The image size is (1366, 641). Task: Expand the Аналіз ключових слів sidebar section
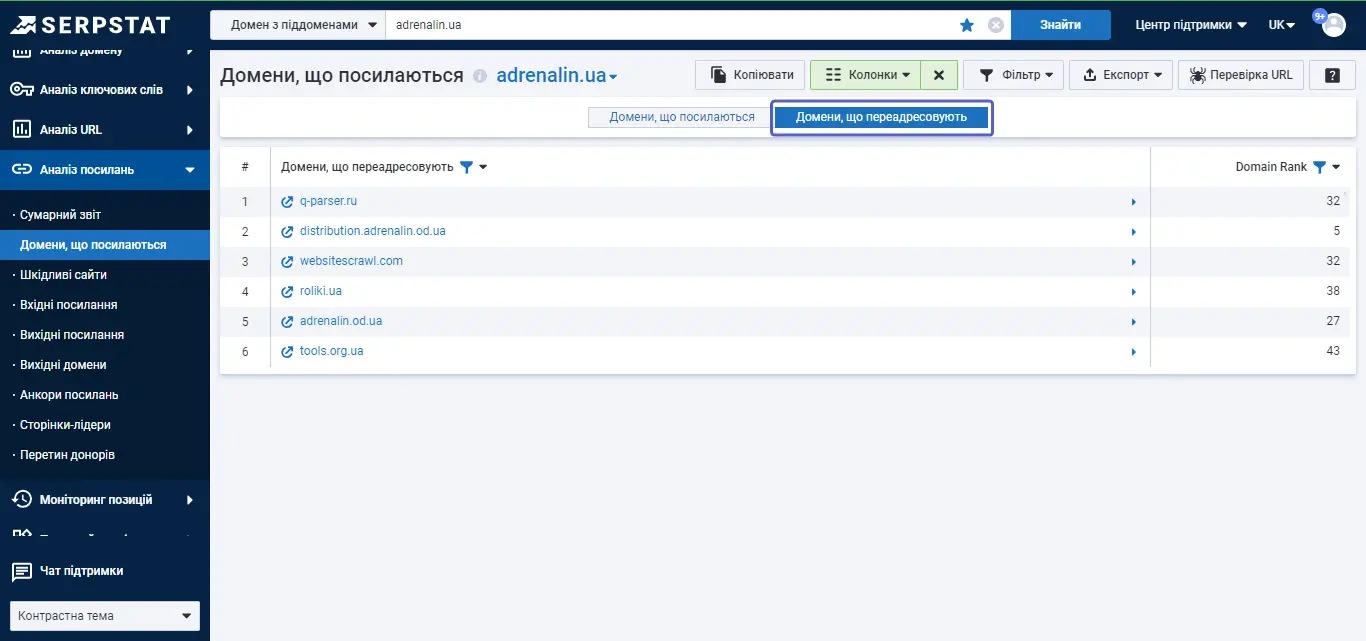tap(190, 90)
